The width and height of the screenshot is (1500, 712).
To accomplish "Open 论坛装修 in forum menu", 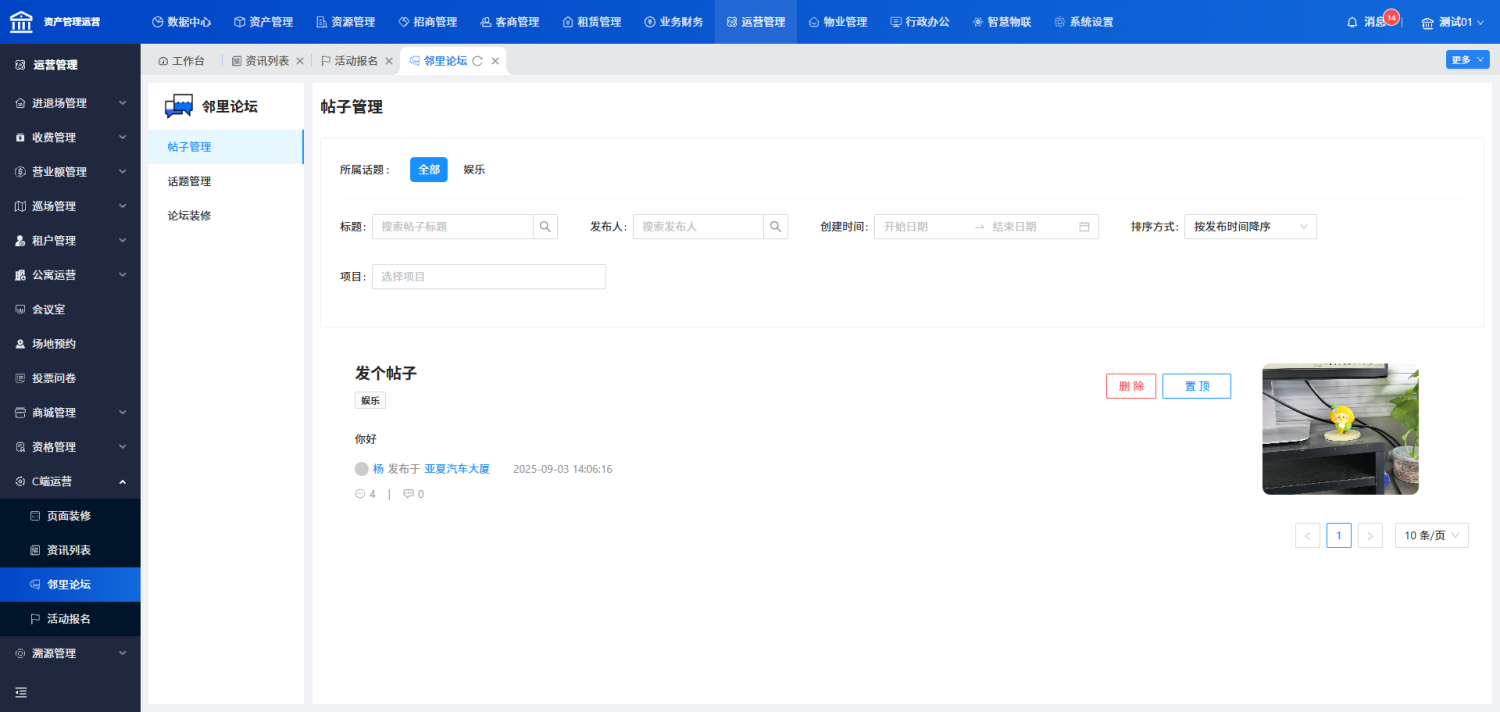I will point(226,216).
